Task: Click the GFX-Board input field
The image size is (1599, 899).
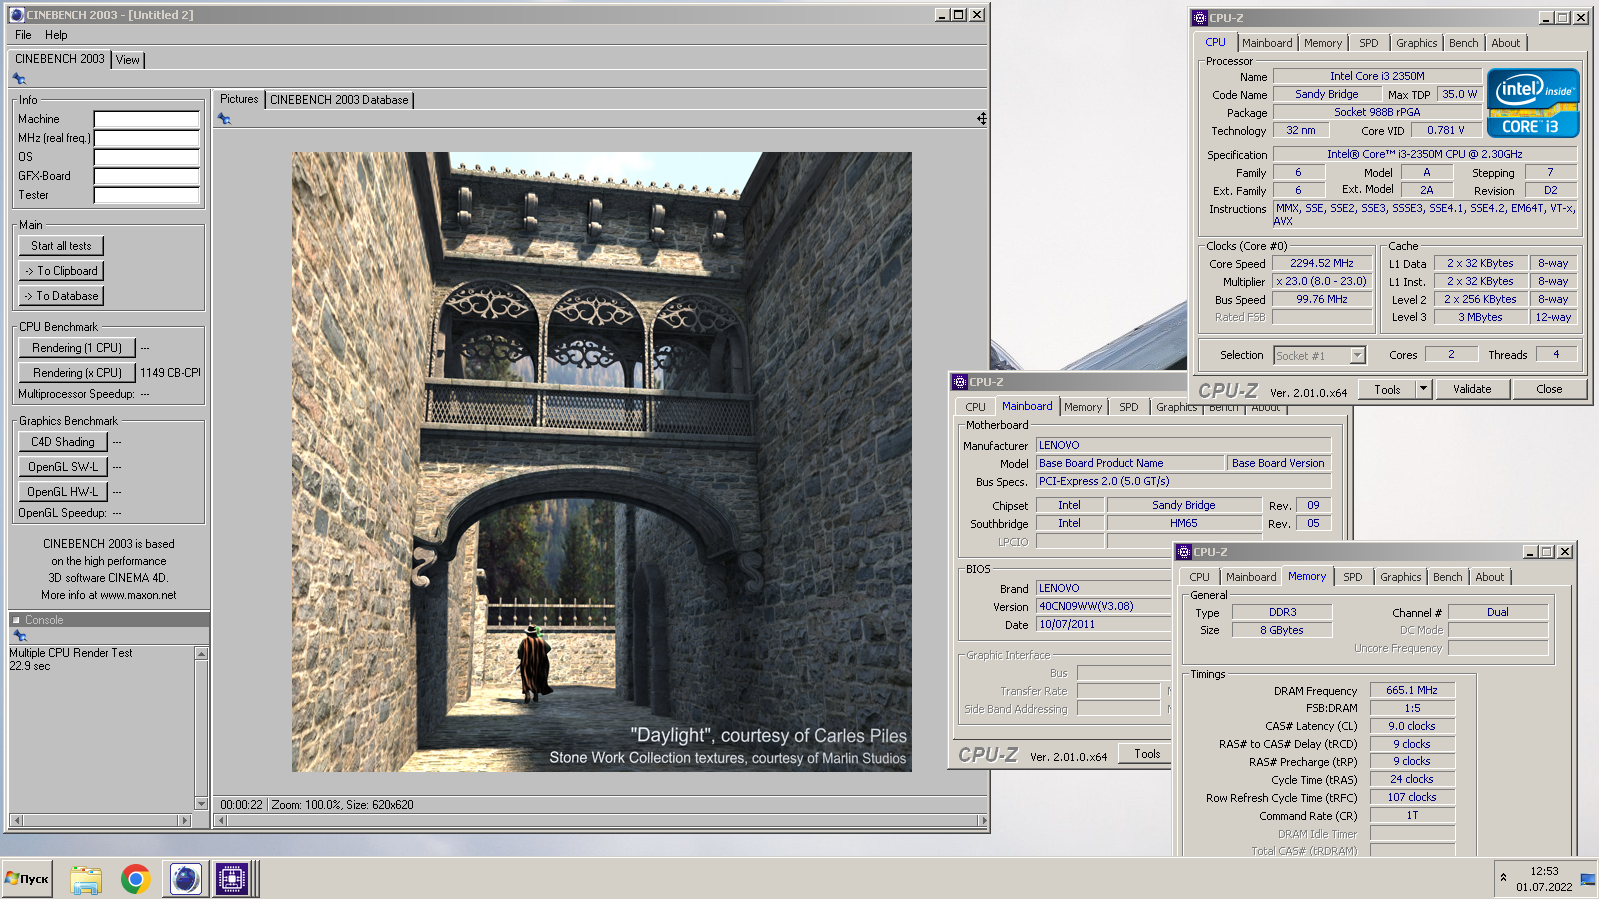Action: tap(147, 176)
